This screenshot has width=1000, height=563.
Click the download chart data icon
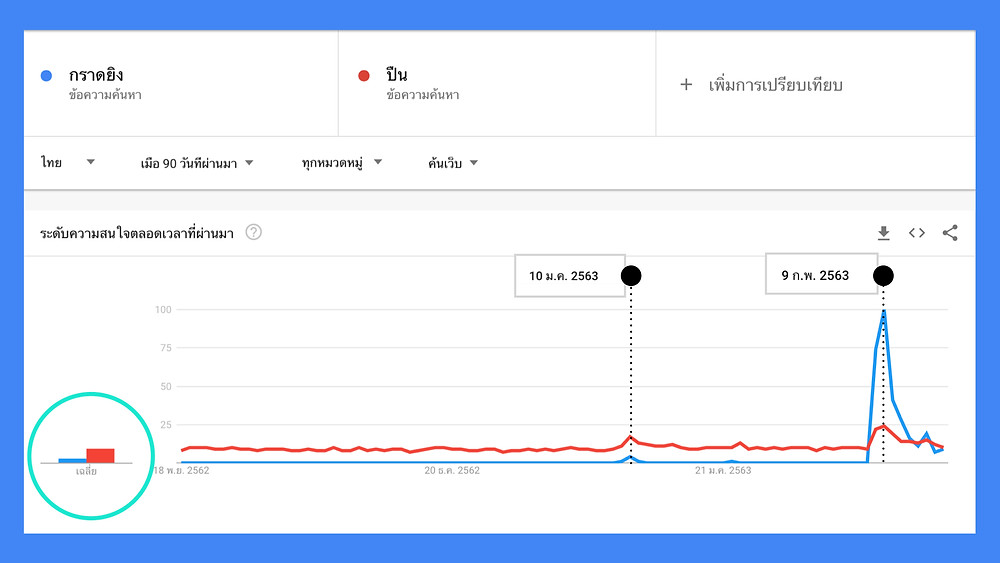pos(883,233)
